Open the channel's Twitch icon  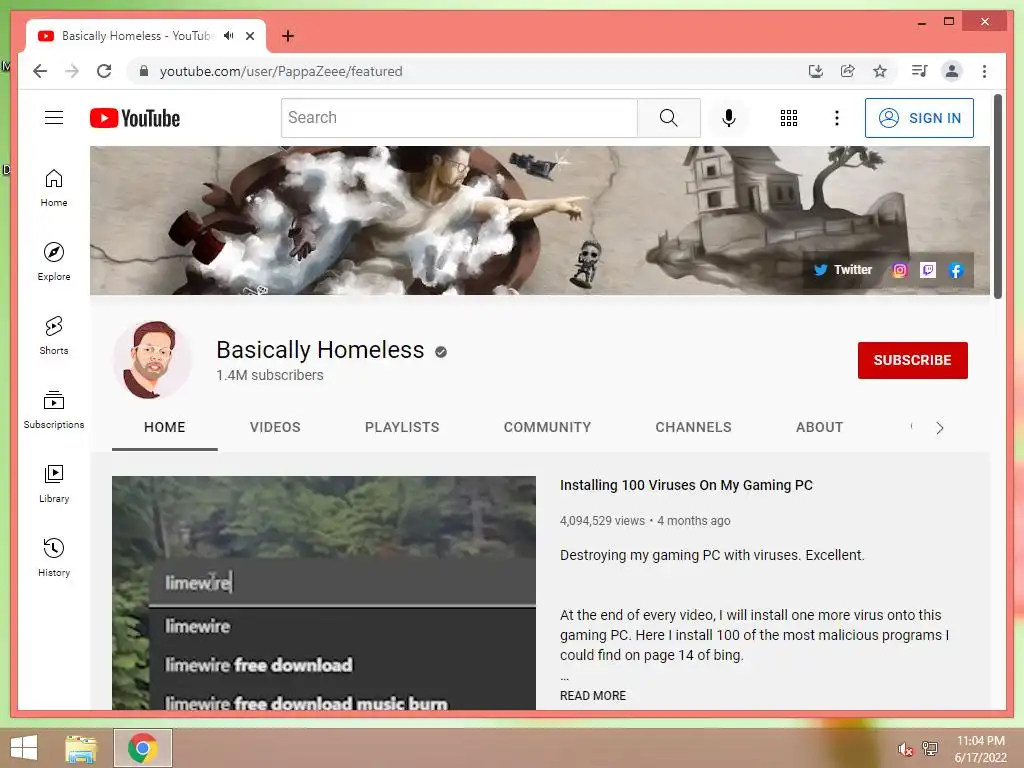tap(927, 270)
